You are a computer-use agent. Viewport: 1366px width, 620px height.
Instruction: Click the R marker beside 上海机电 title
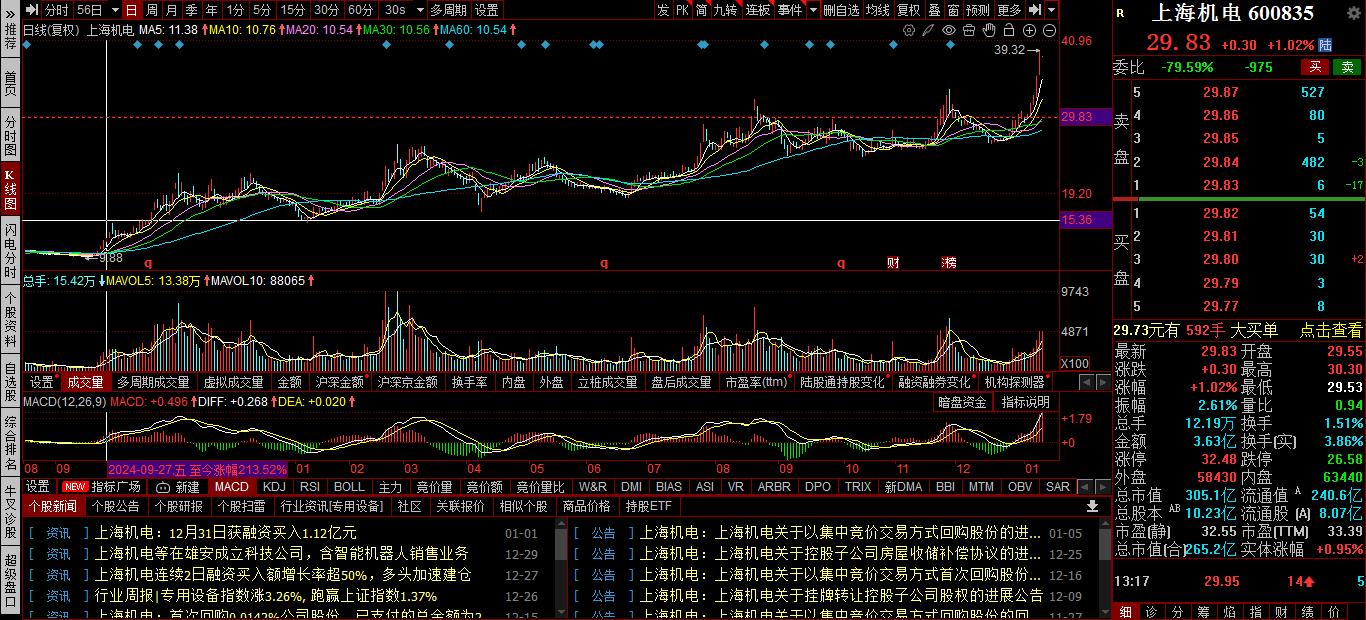pyautogui.click(x=1120, y=13)
